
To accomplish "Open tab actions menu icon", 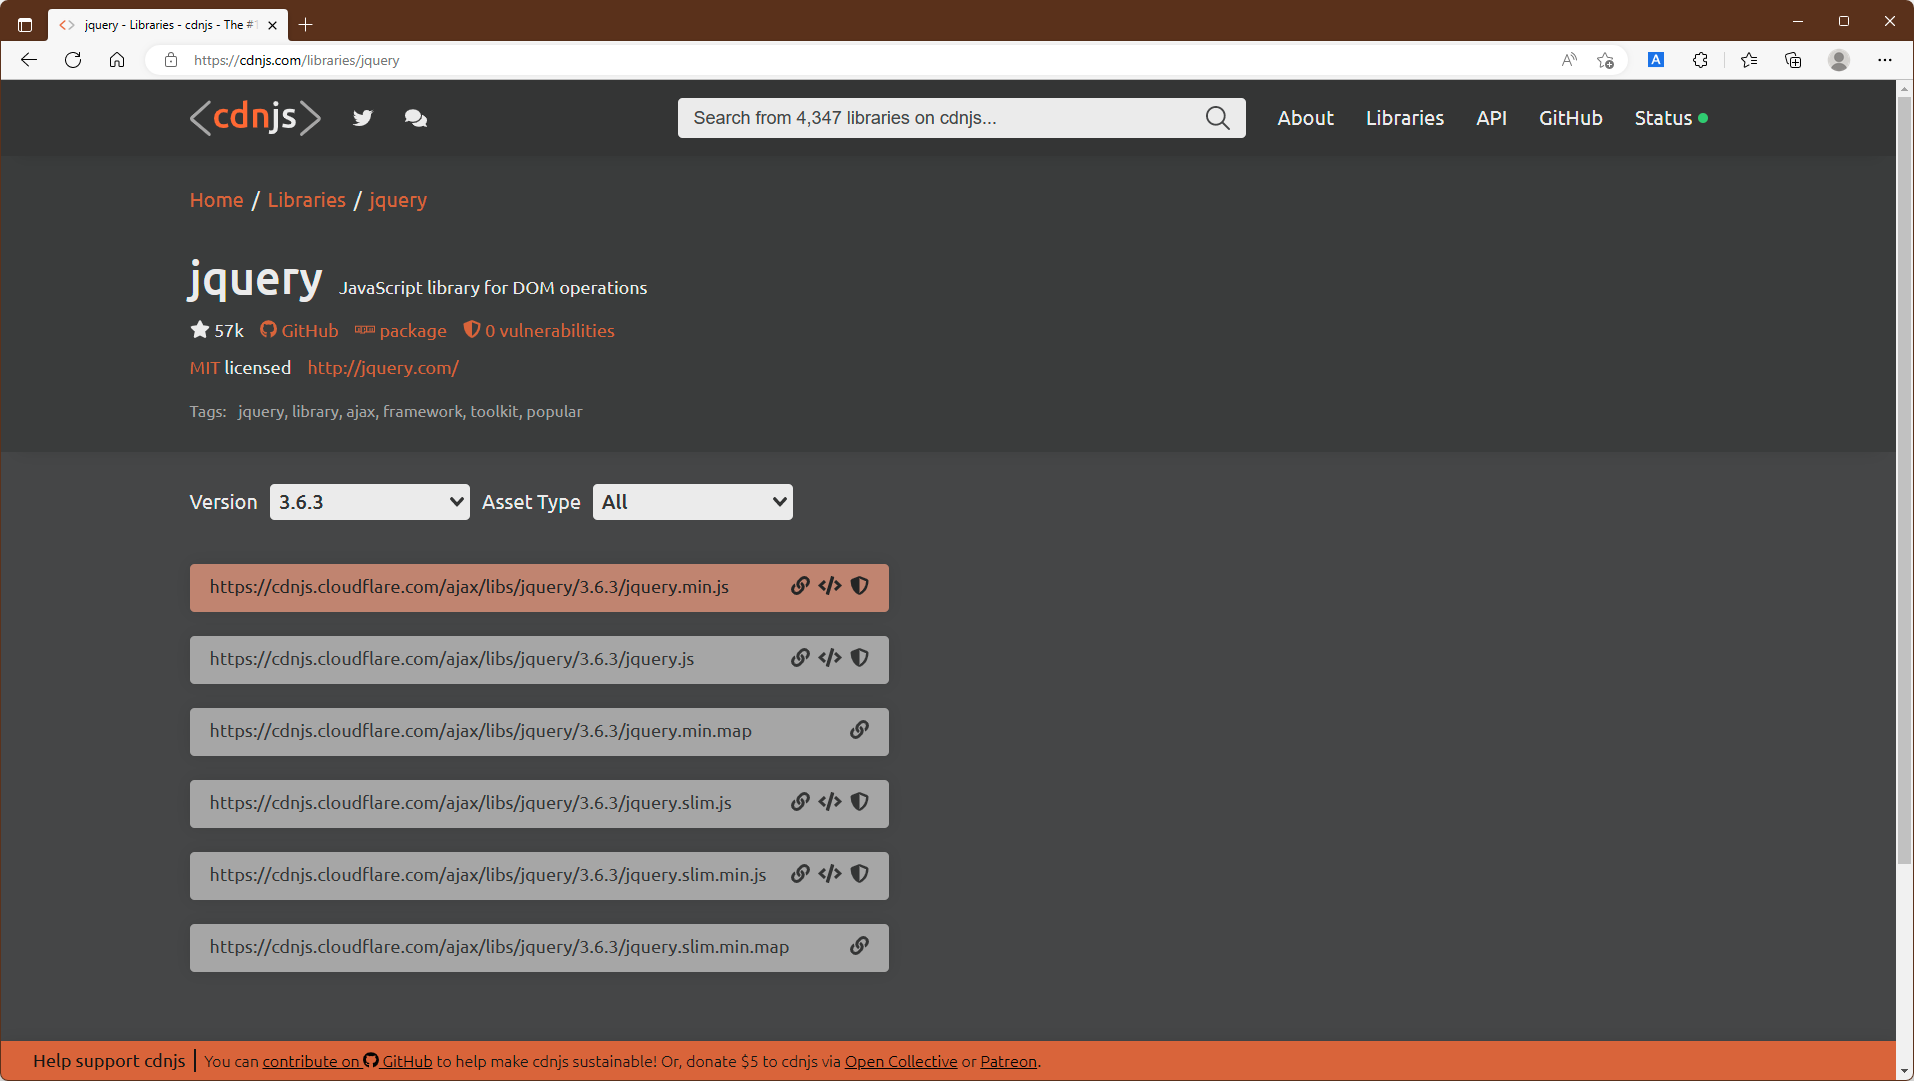I will click(x=25, y=25).
